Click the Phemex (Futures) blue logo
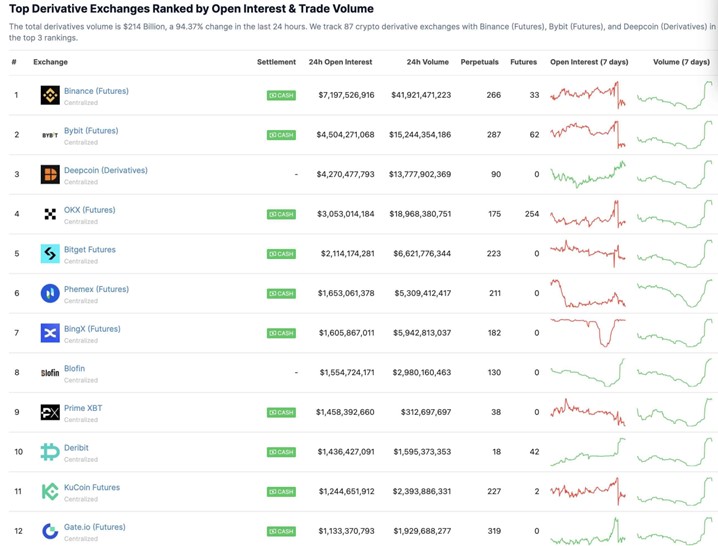The width and height of the screenshot is (718, 546). tap(49, 293)
